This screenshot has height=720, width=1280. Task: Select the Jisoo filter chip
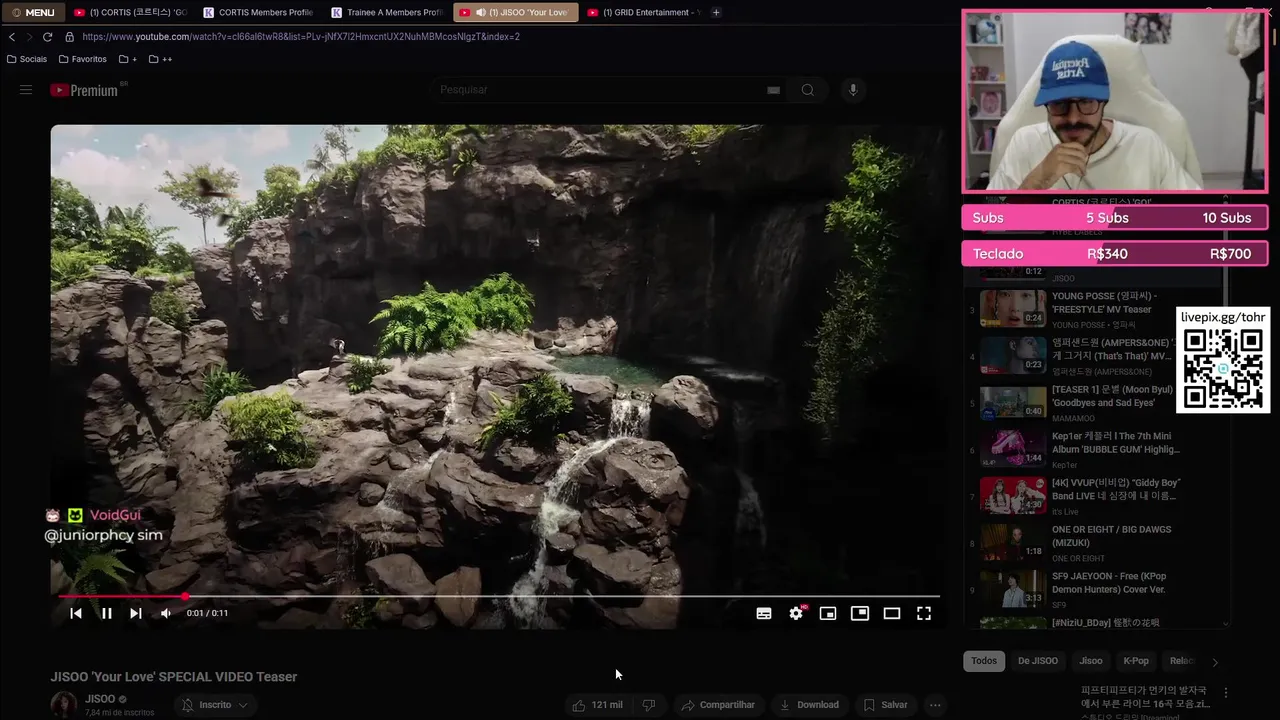click(1091, 661)
